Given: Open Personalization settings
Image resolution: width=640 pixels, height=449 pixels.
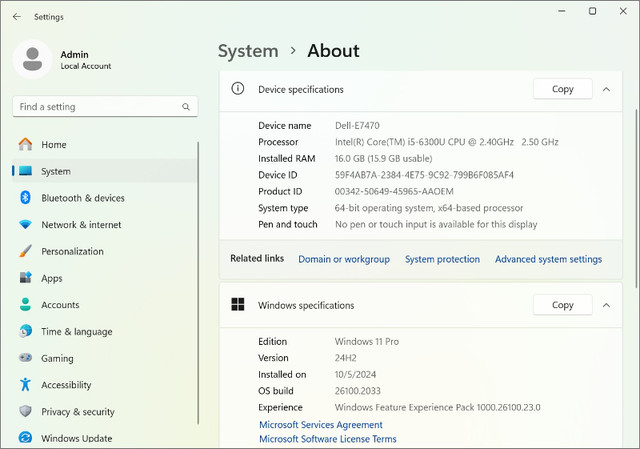Looking at the screenshot, I should 104,251.
